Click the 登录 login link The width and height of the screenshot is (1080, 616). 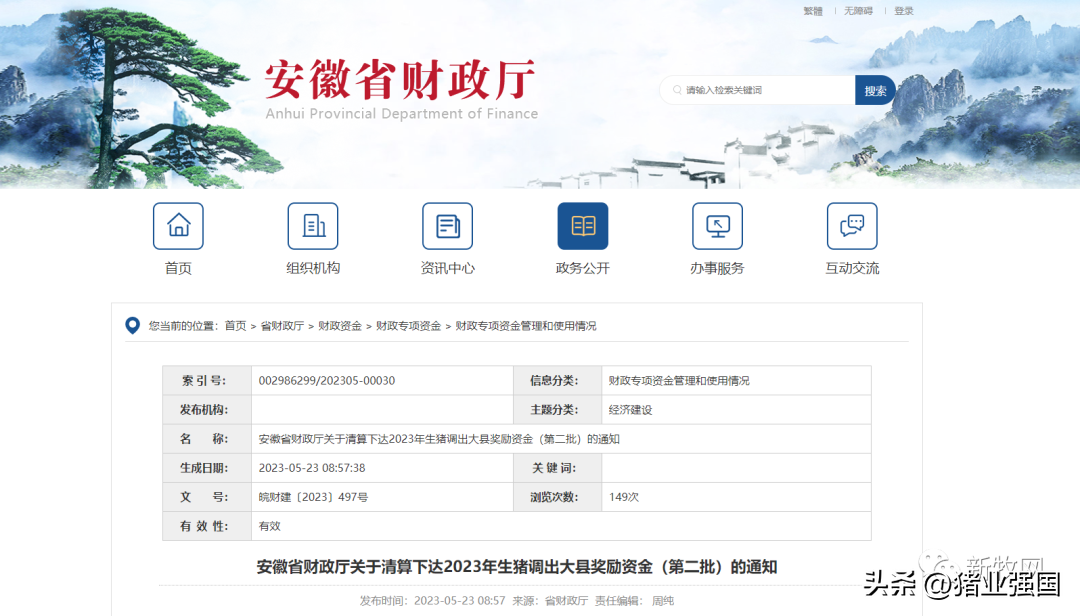click(x=904, y=11)
